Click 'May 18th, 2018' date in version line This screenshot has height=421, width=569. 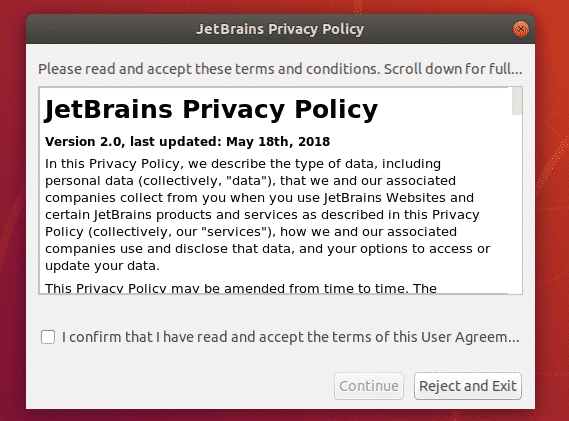click(x=278, y=142)
